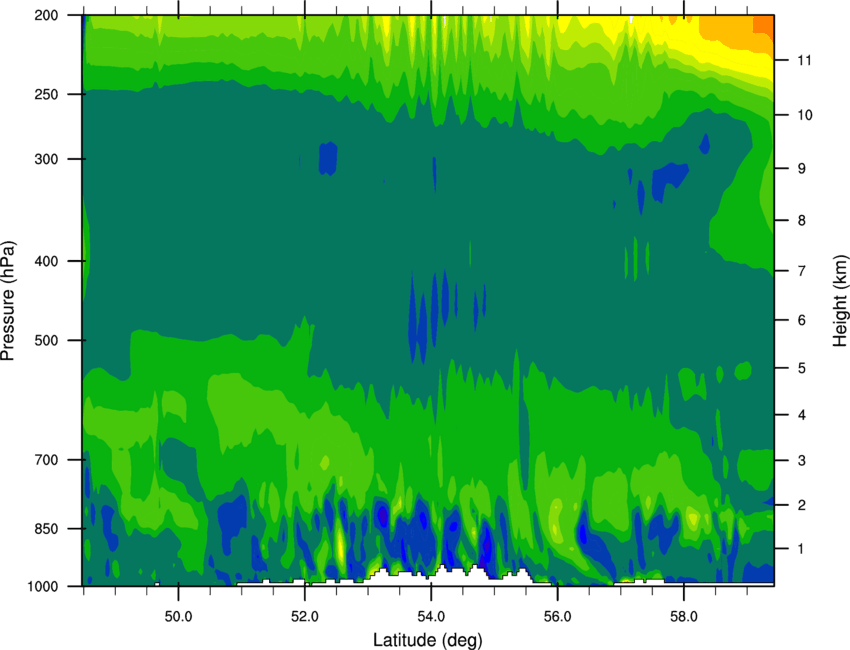Select the Latitude (deg) axis title
The image size is (850, 650).
[x=428, y=640]
